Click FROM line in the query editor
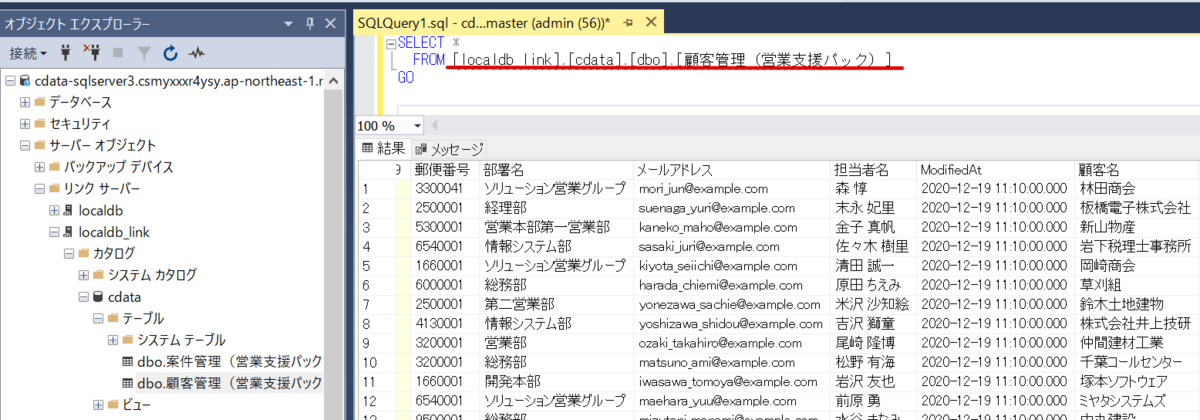Screen dimensions: 1200x420 coord(654,61)
